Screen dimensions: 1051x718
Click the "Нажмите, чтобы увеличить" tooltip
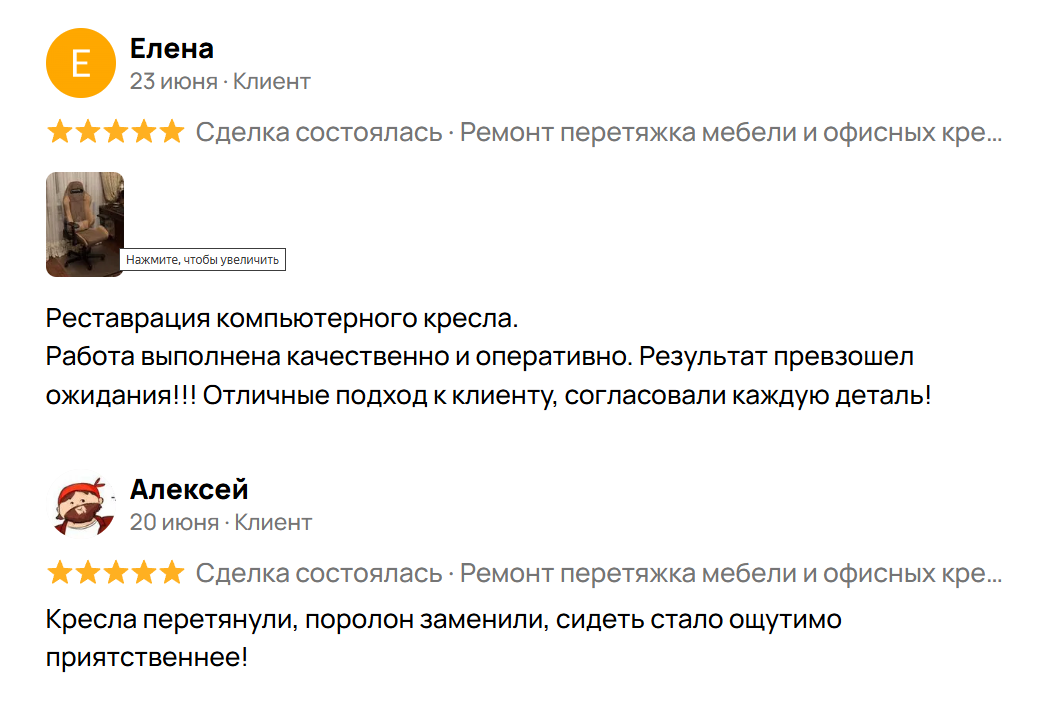(204, 260)
